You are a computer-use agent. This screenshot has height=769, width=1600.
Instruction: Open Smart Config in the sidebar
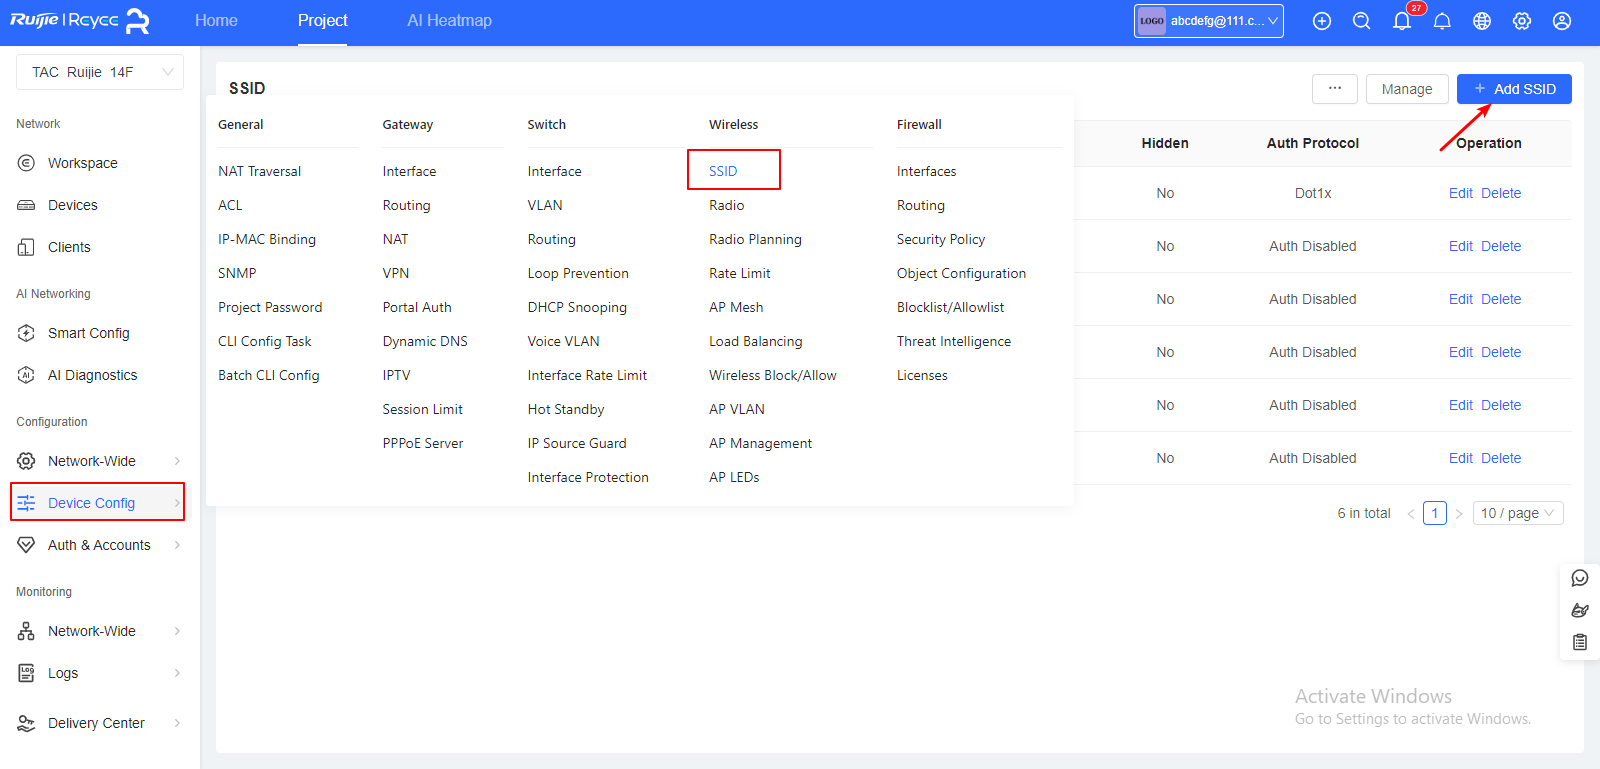tap(88, 333)
